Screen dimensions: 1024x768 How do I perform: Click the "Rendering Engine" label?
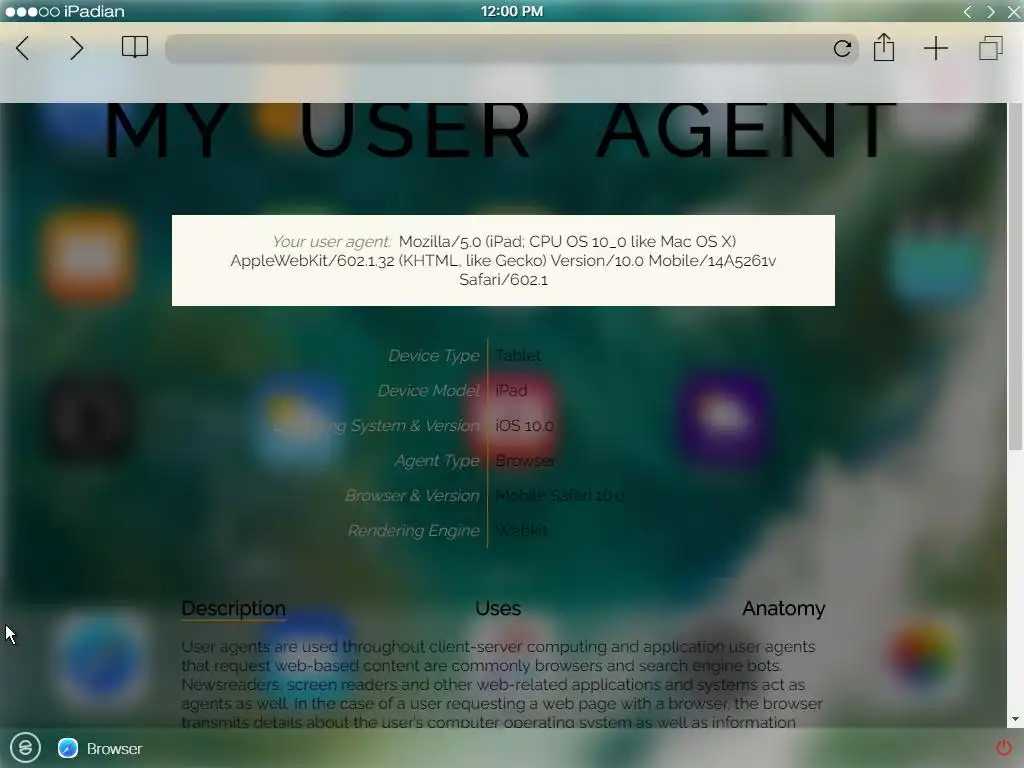413,531
